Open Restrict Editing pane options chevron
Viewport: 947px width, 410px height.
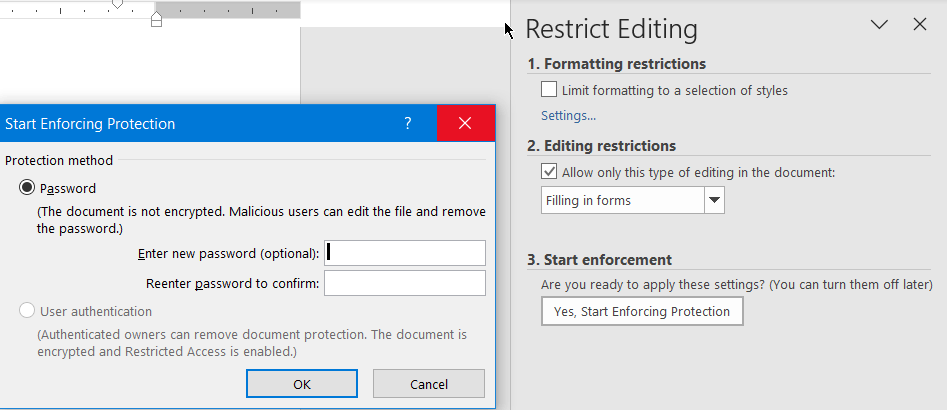[879, 25]
